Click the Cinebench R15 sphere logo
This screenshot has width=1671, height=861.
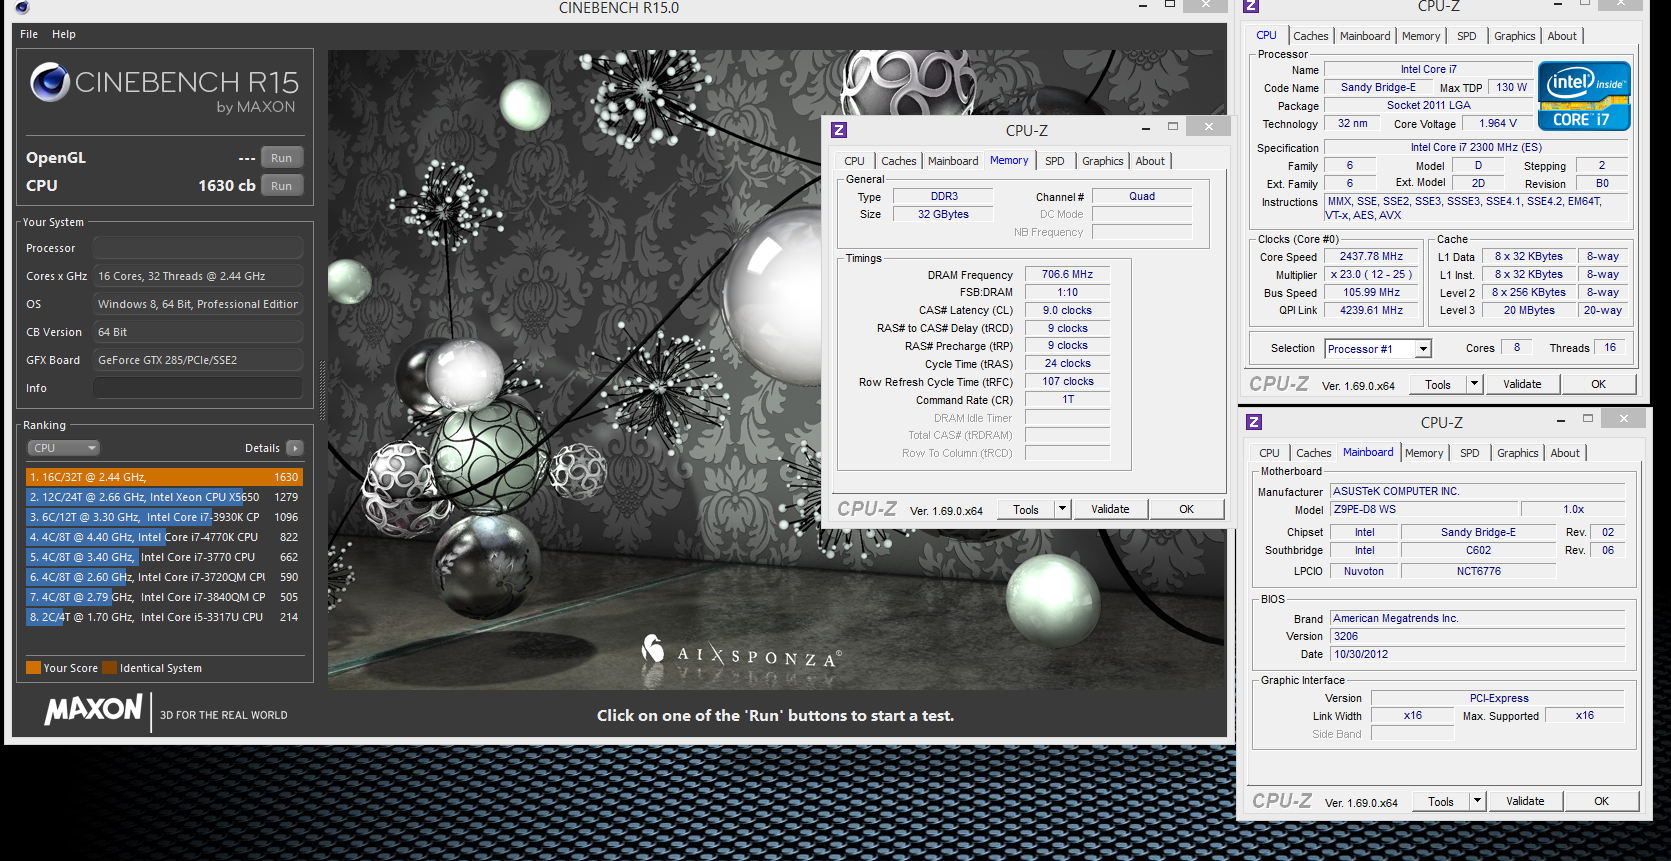[x=50, y=82]
